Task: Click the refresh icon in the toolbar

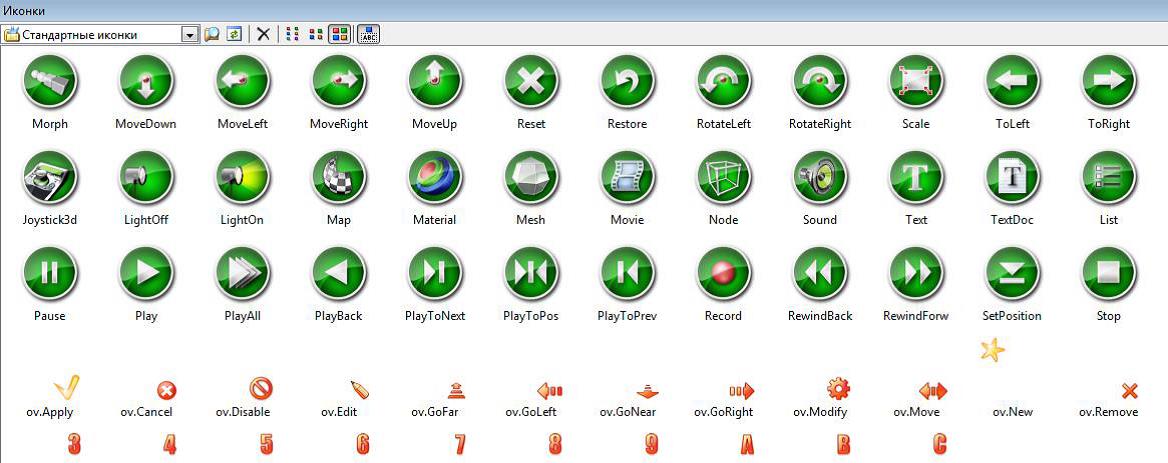Action: pos(234,34)
